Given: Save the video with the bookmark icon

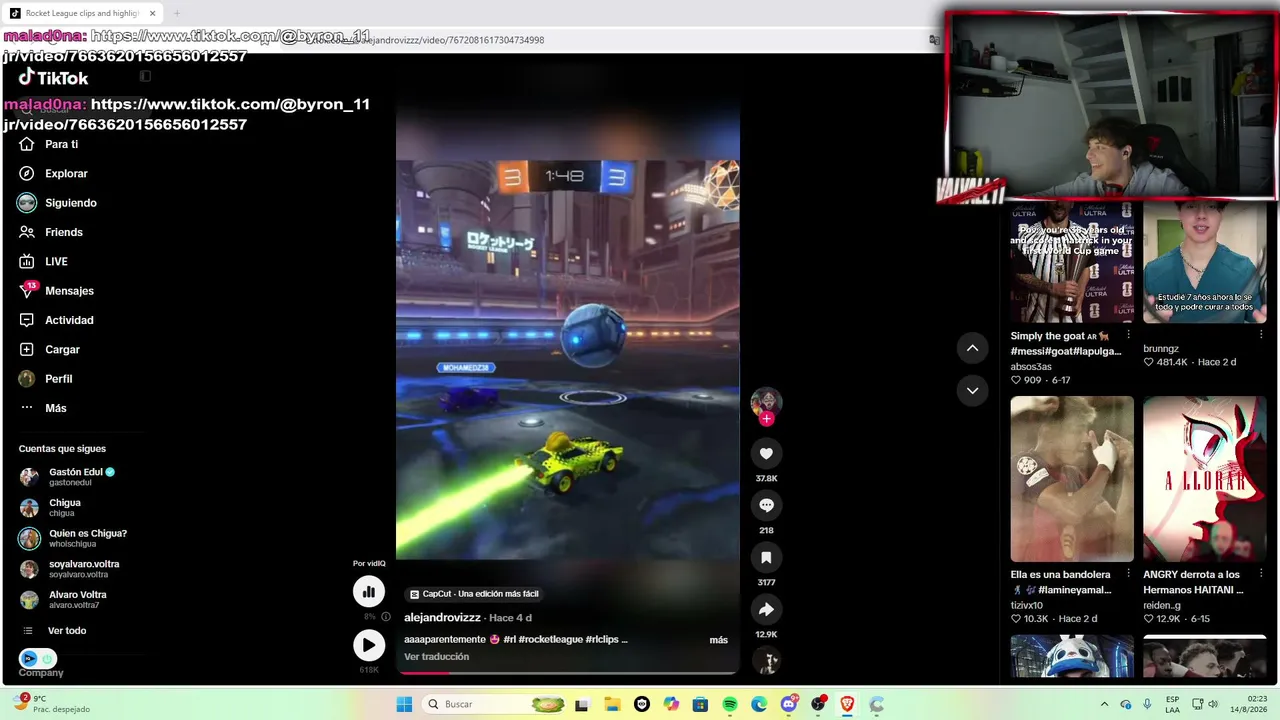Looking at the screenshot, I should [x=766, y=557].
